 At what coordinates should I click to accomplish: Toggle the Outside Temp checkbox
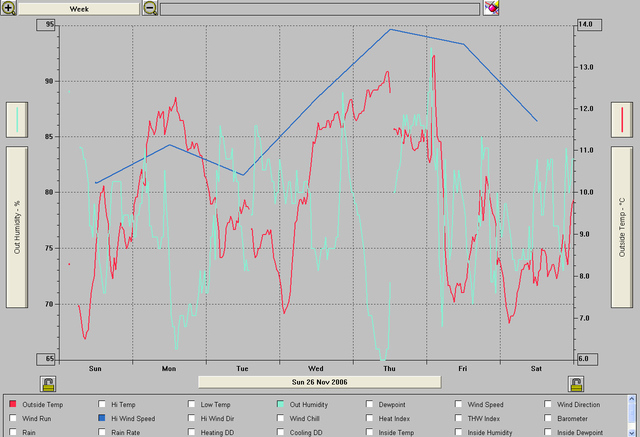coord(13,404)
